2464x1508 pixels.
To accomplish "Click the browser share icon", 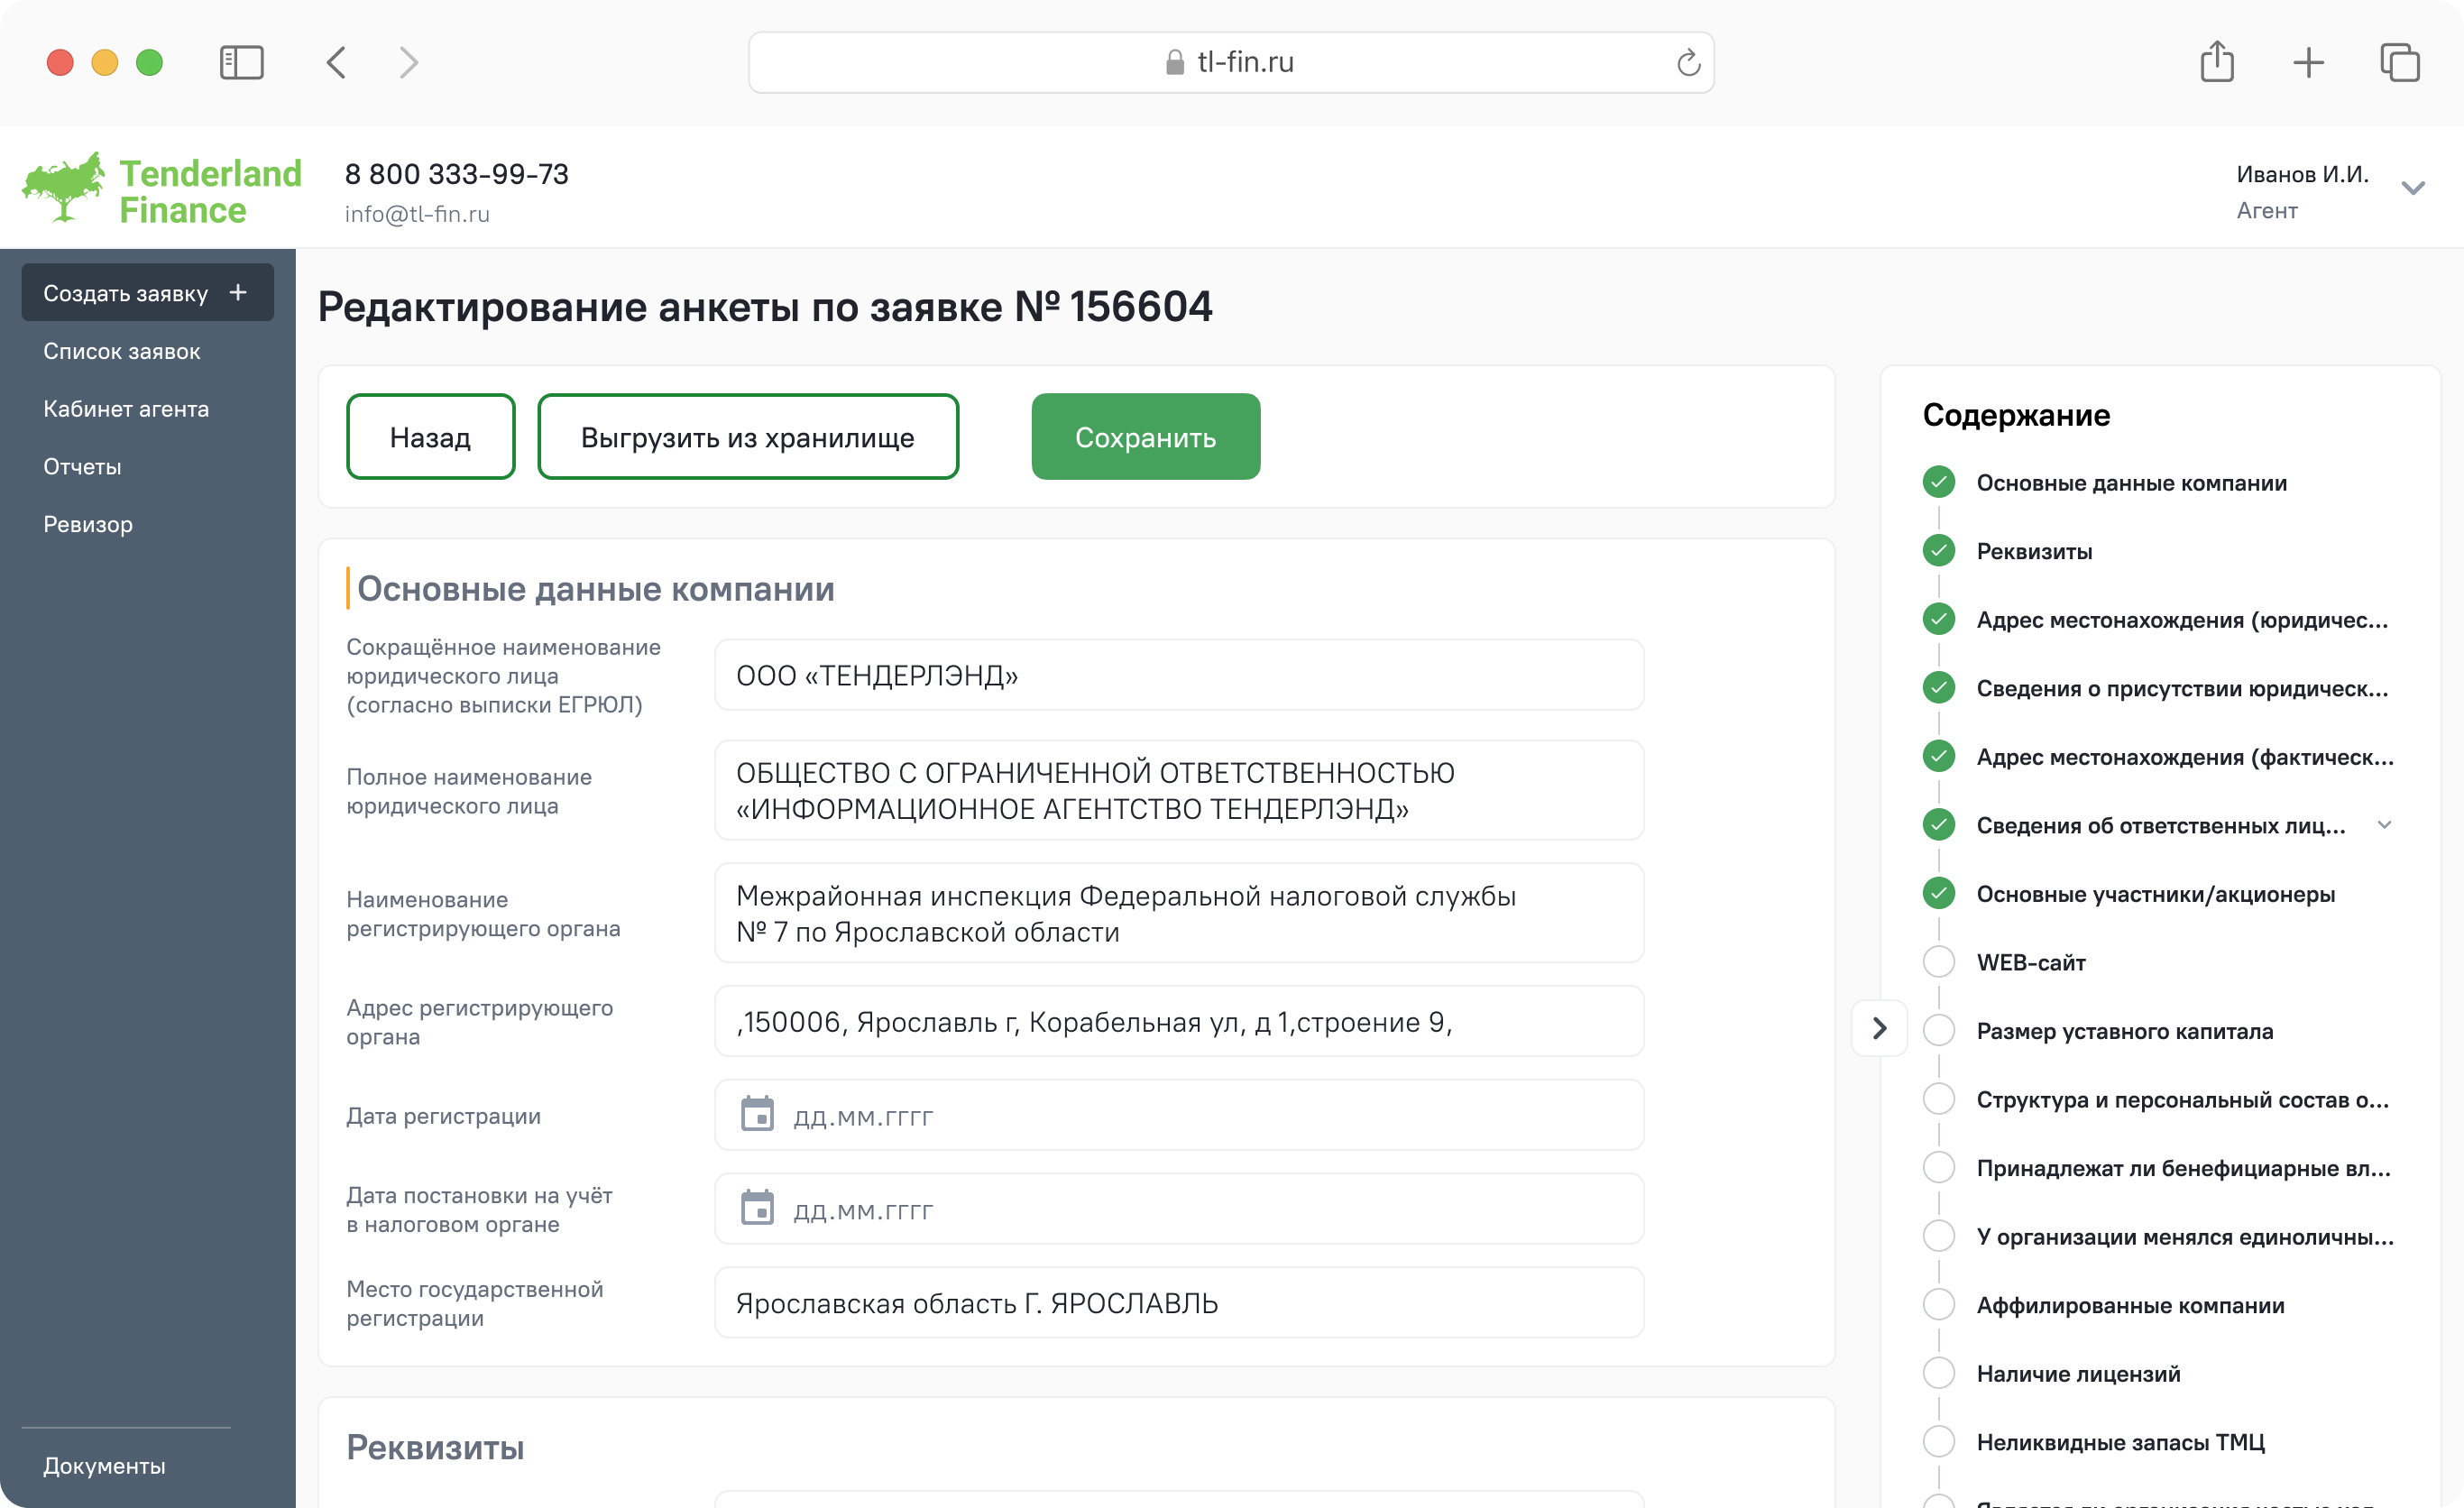I will pyautogui.click(x=2217, y=62).
